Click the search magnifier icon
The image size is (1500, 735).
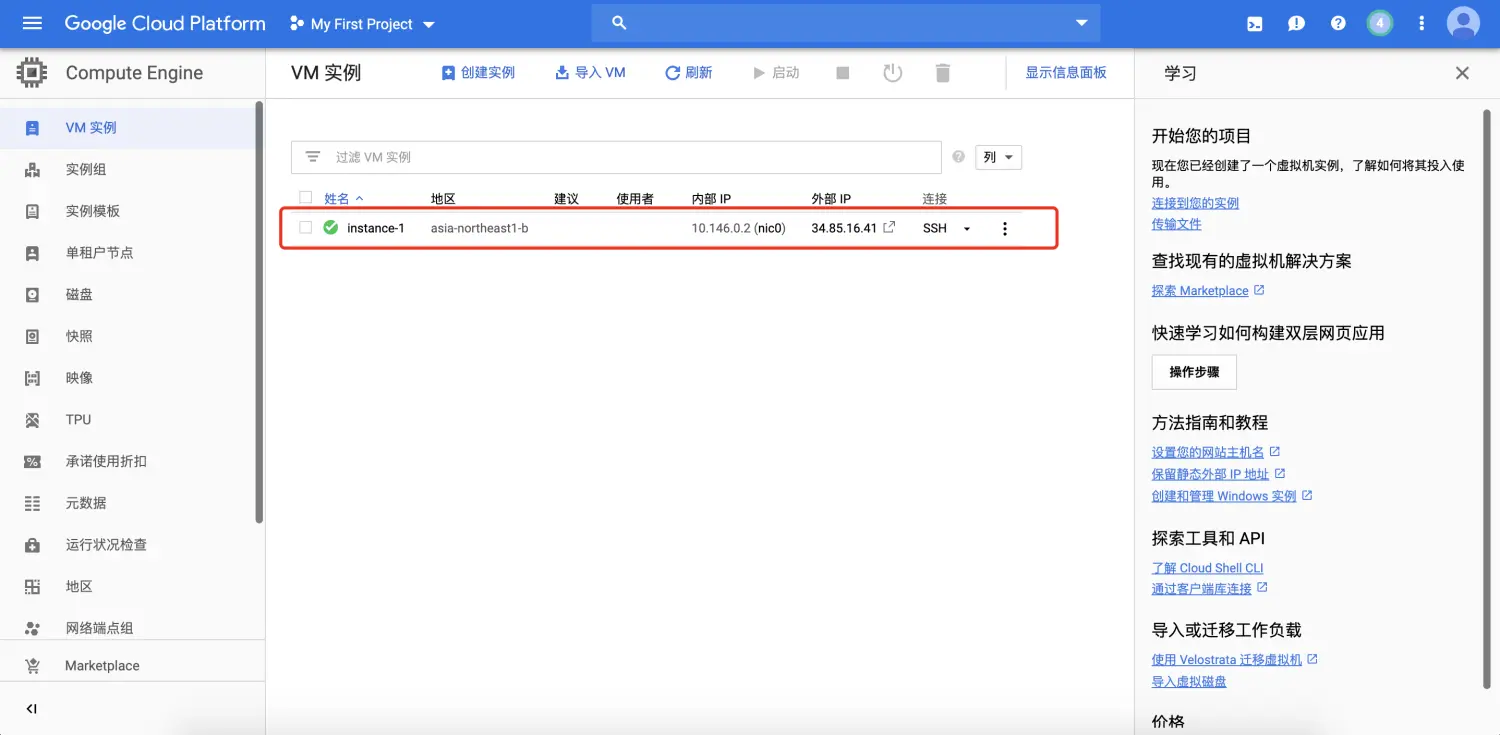pos(619,23)
